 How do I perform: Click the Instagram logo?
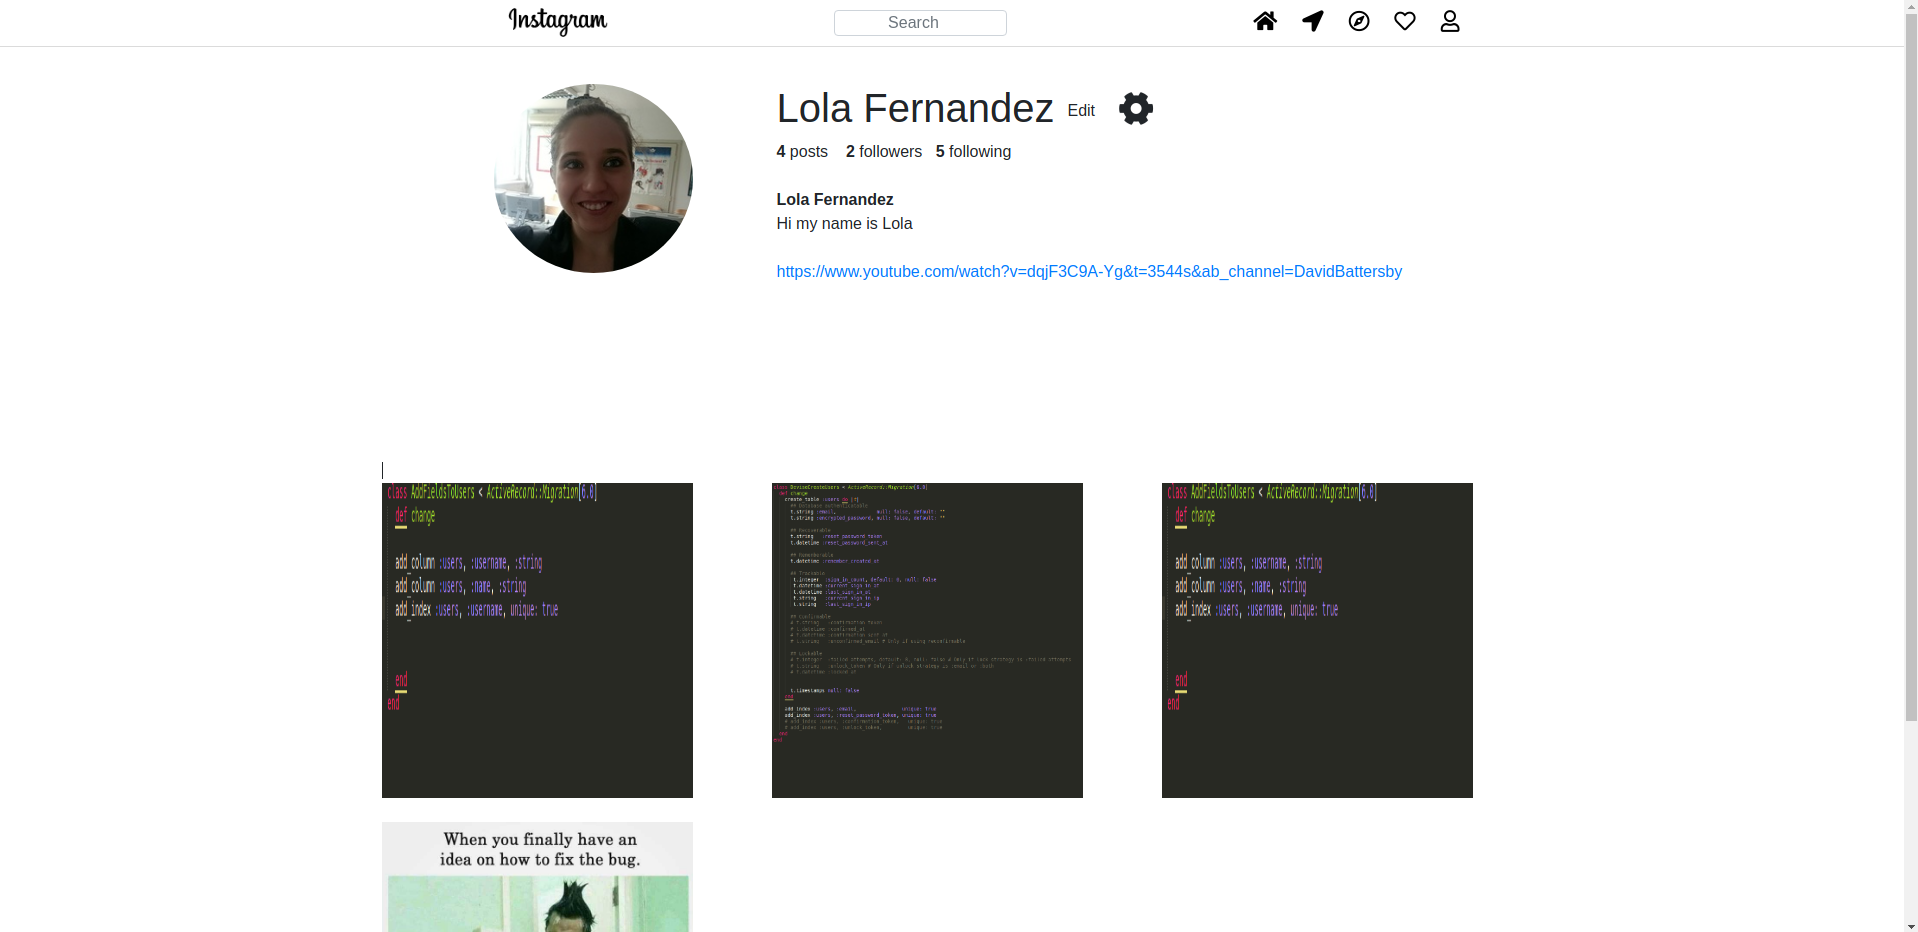click(557, 21)
